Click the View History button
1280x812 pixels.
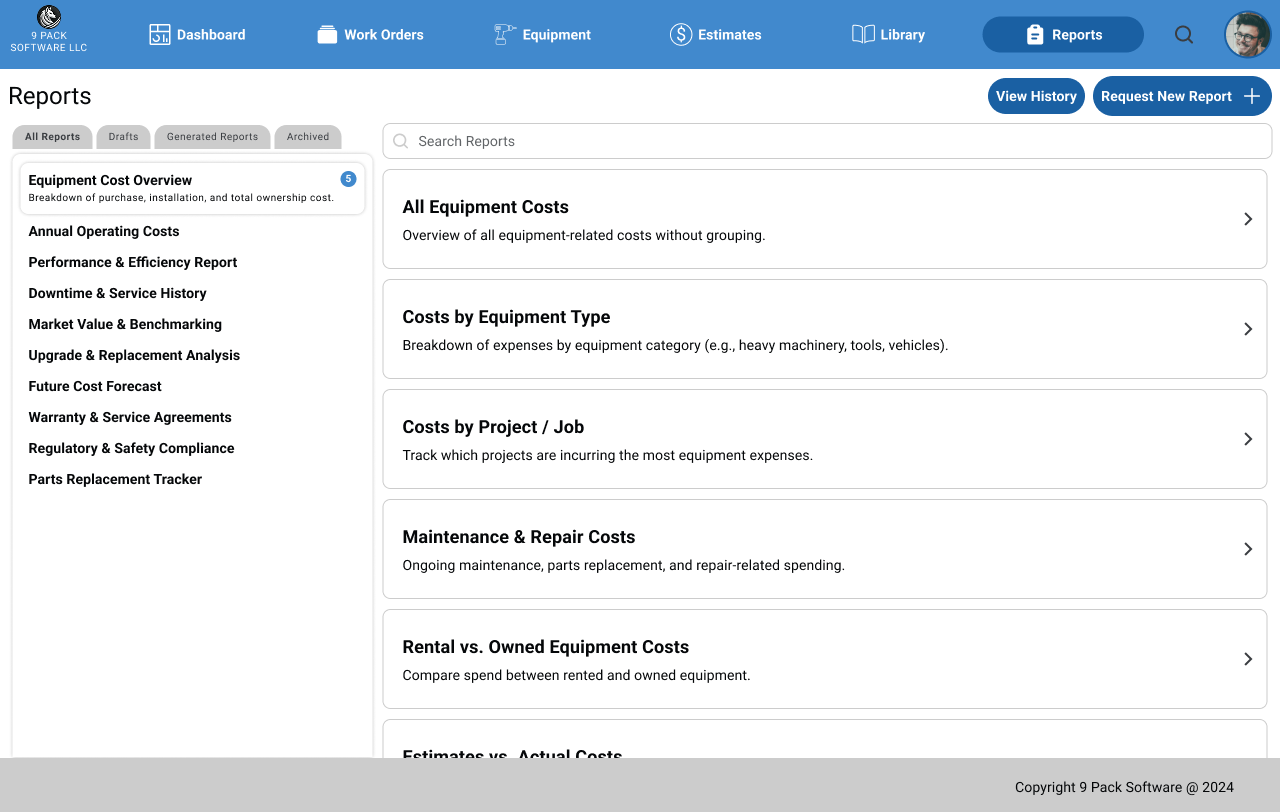1036,97
